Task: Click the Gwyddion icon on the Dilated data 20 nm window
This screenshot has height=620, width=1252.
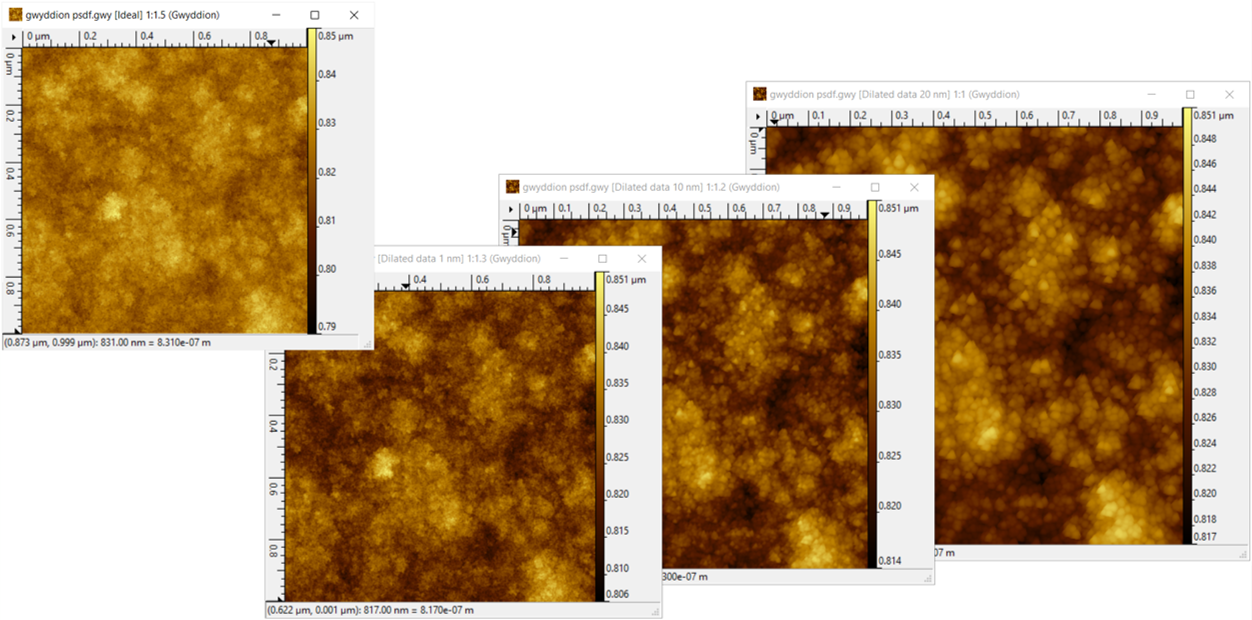Action: pyautogui.click(x=758, y=94)
